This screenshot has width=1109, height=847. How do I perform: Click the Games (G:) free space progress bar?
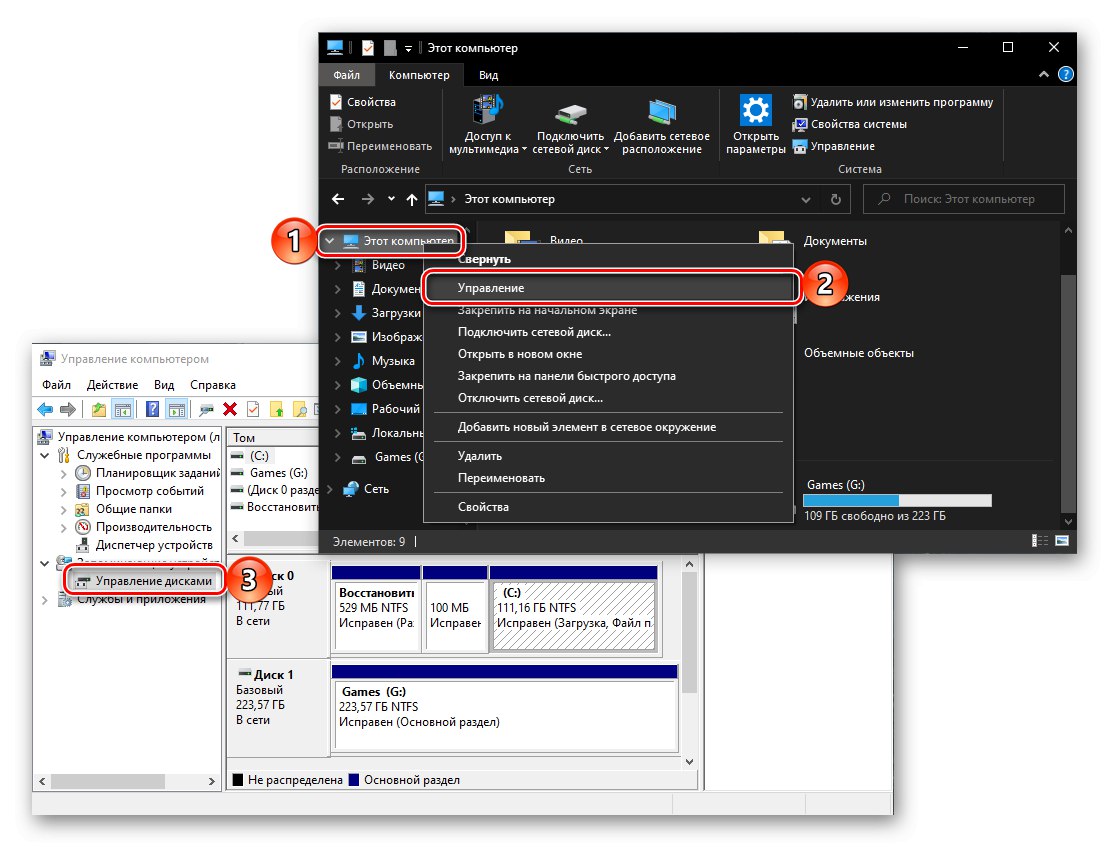tap(895, 500)
